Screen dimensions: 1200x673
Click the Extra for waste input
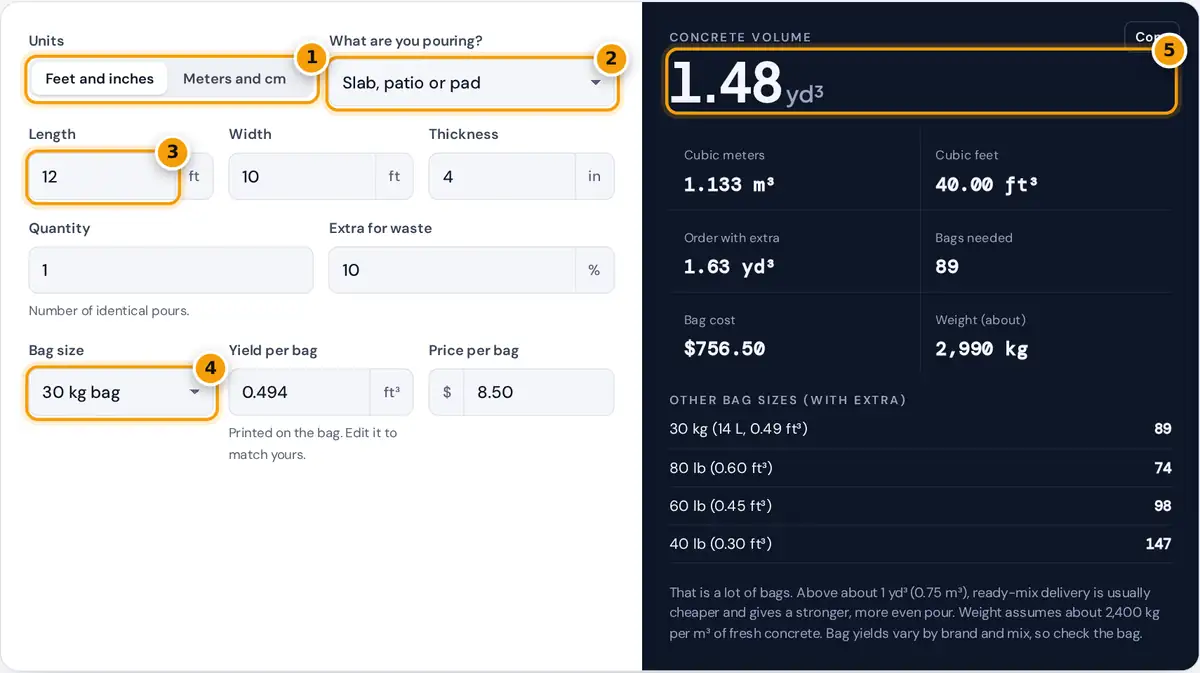pyautogui.click(x=452, y=270)
